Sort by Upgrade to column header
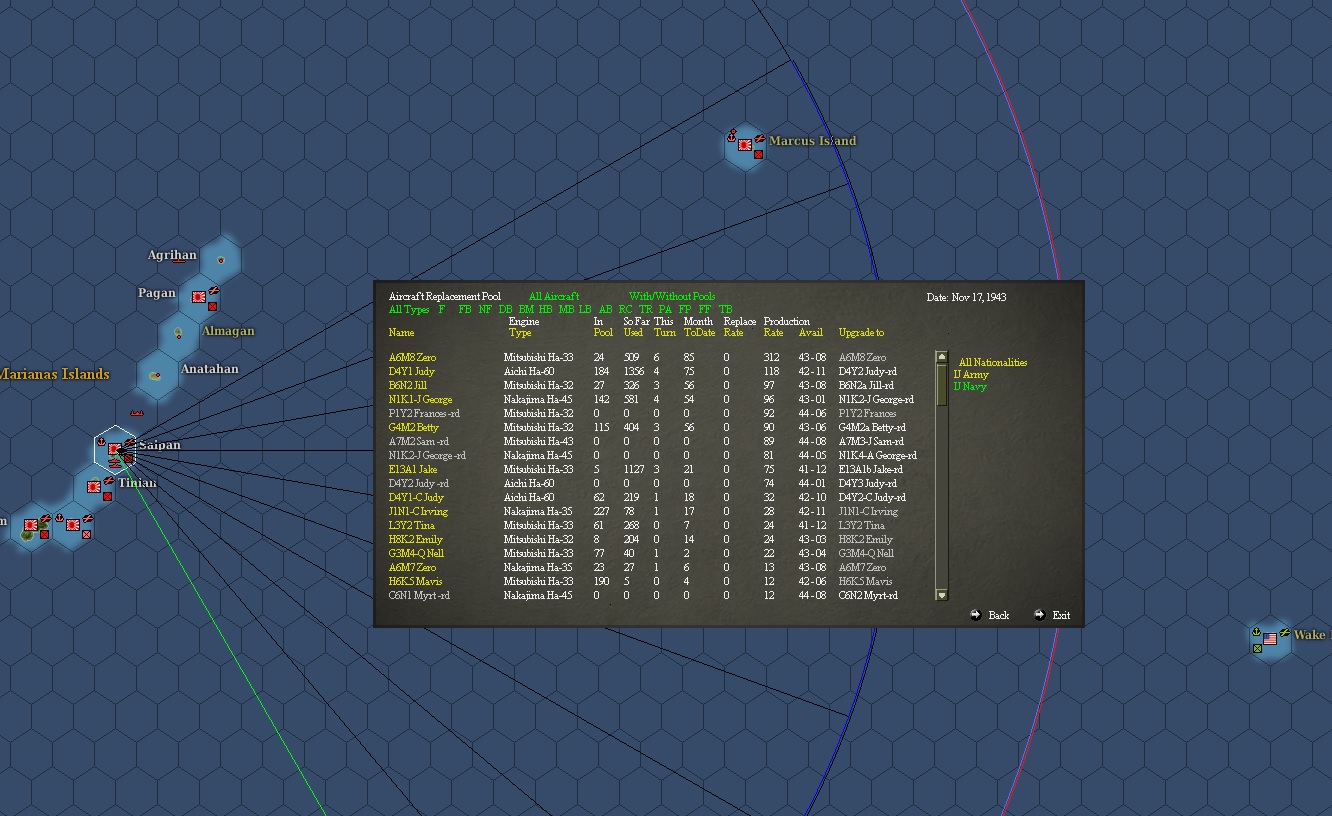 (x=861, y=333)
